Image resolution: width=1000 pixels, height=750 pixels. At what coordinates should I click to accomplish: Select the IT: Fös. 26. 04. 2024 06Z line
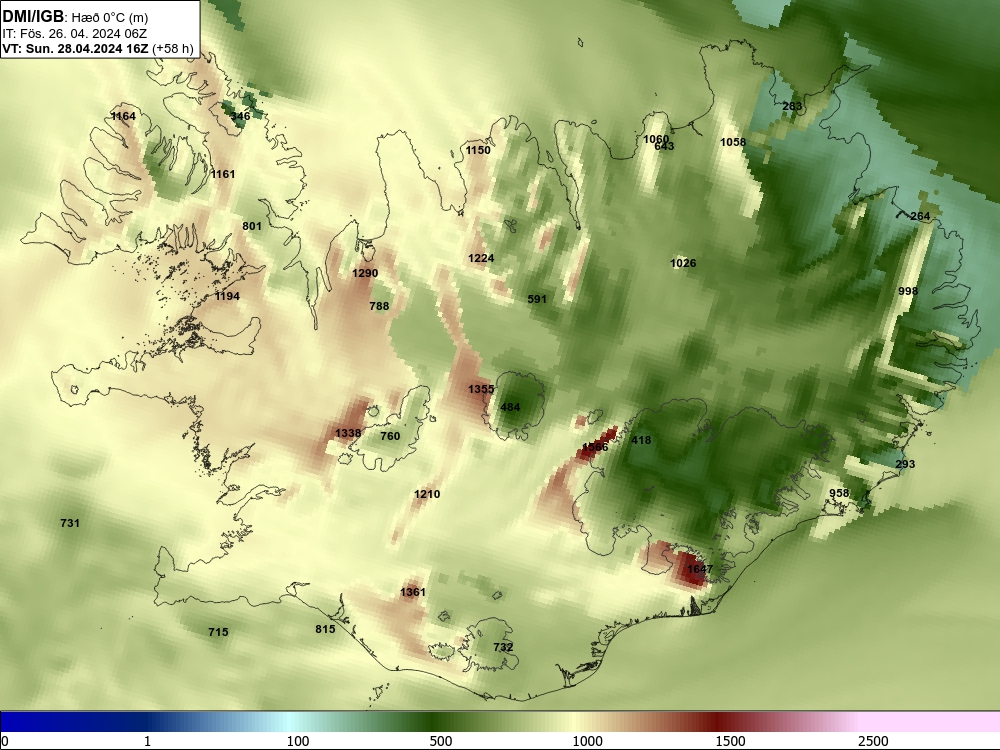[75, 34]
